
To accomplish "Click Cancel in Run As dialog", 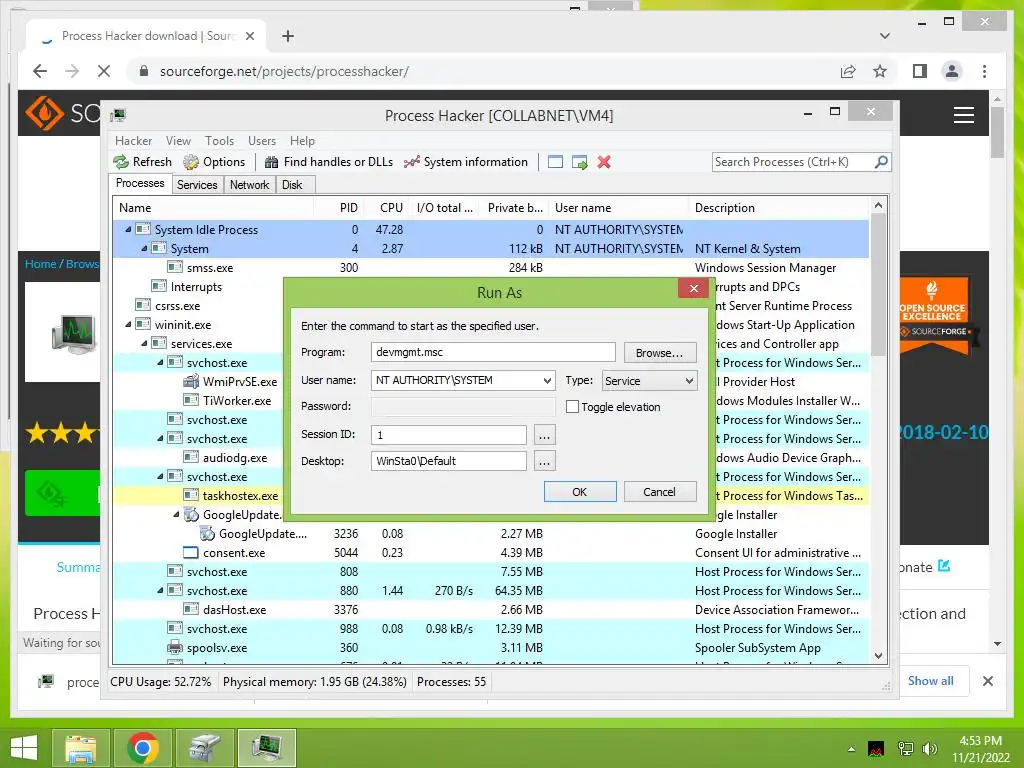I will tap(660, 492).
